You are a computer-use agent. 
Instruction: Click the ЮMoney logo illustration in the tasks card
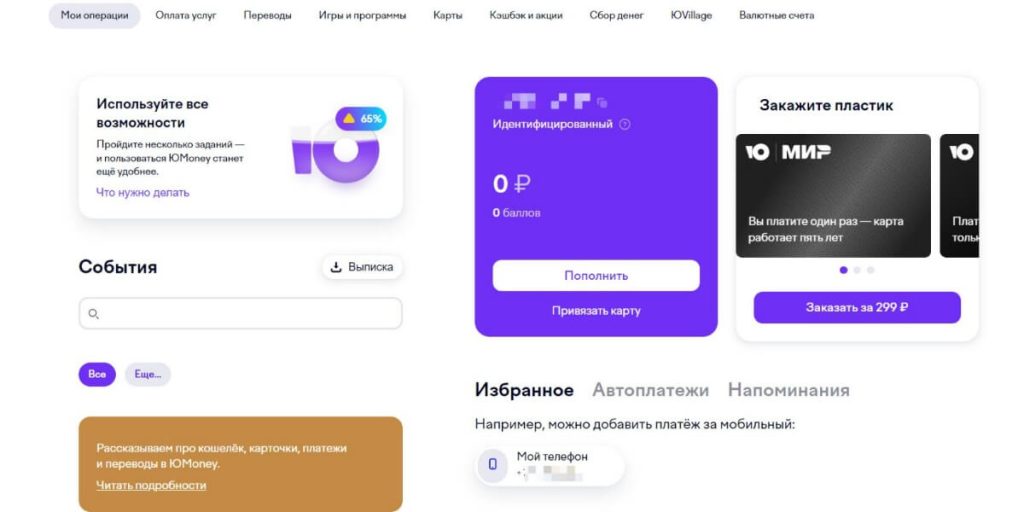[335, 153]
